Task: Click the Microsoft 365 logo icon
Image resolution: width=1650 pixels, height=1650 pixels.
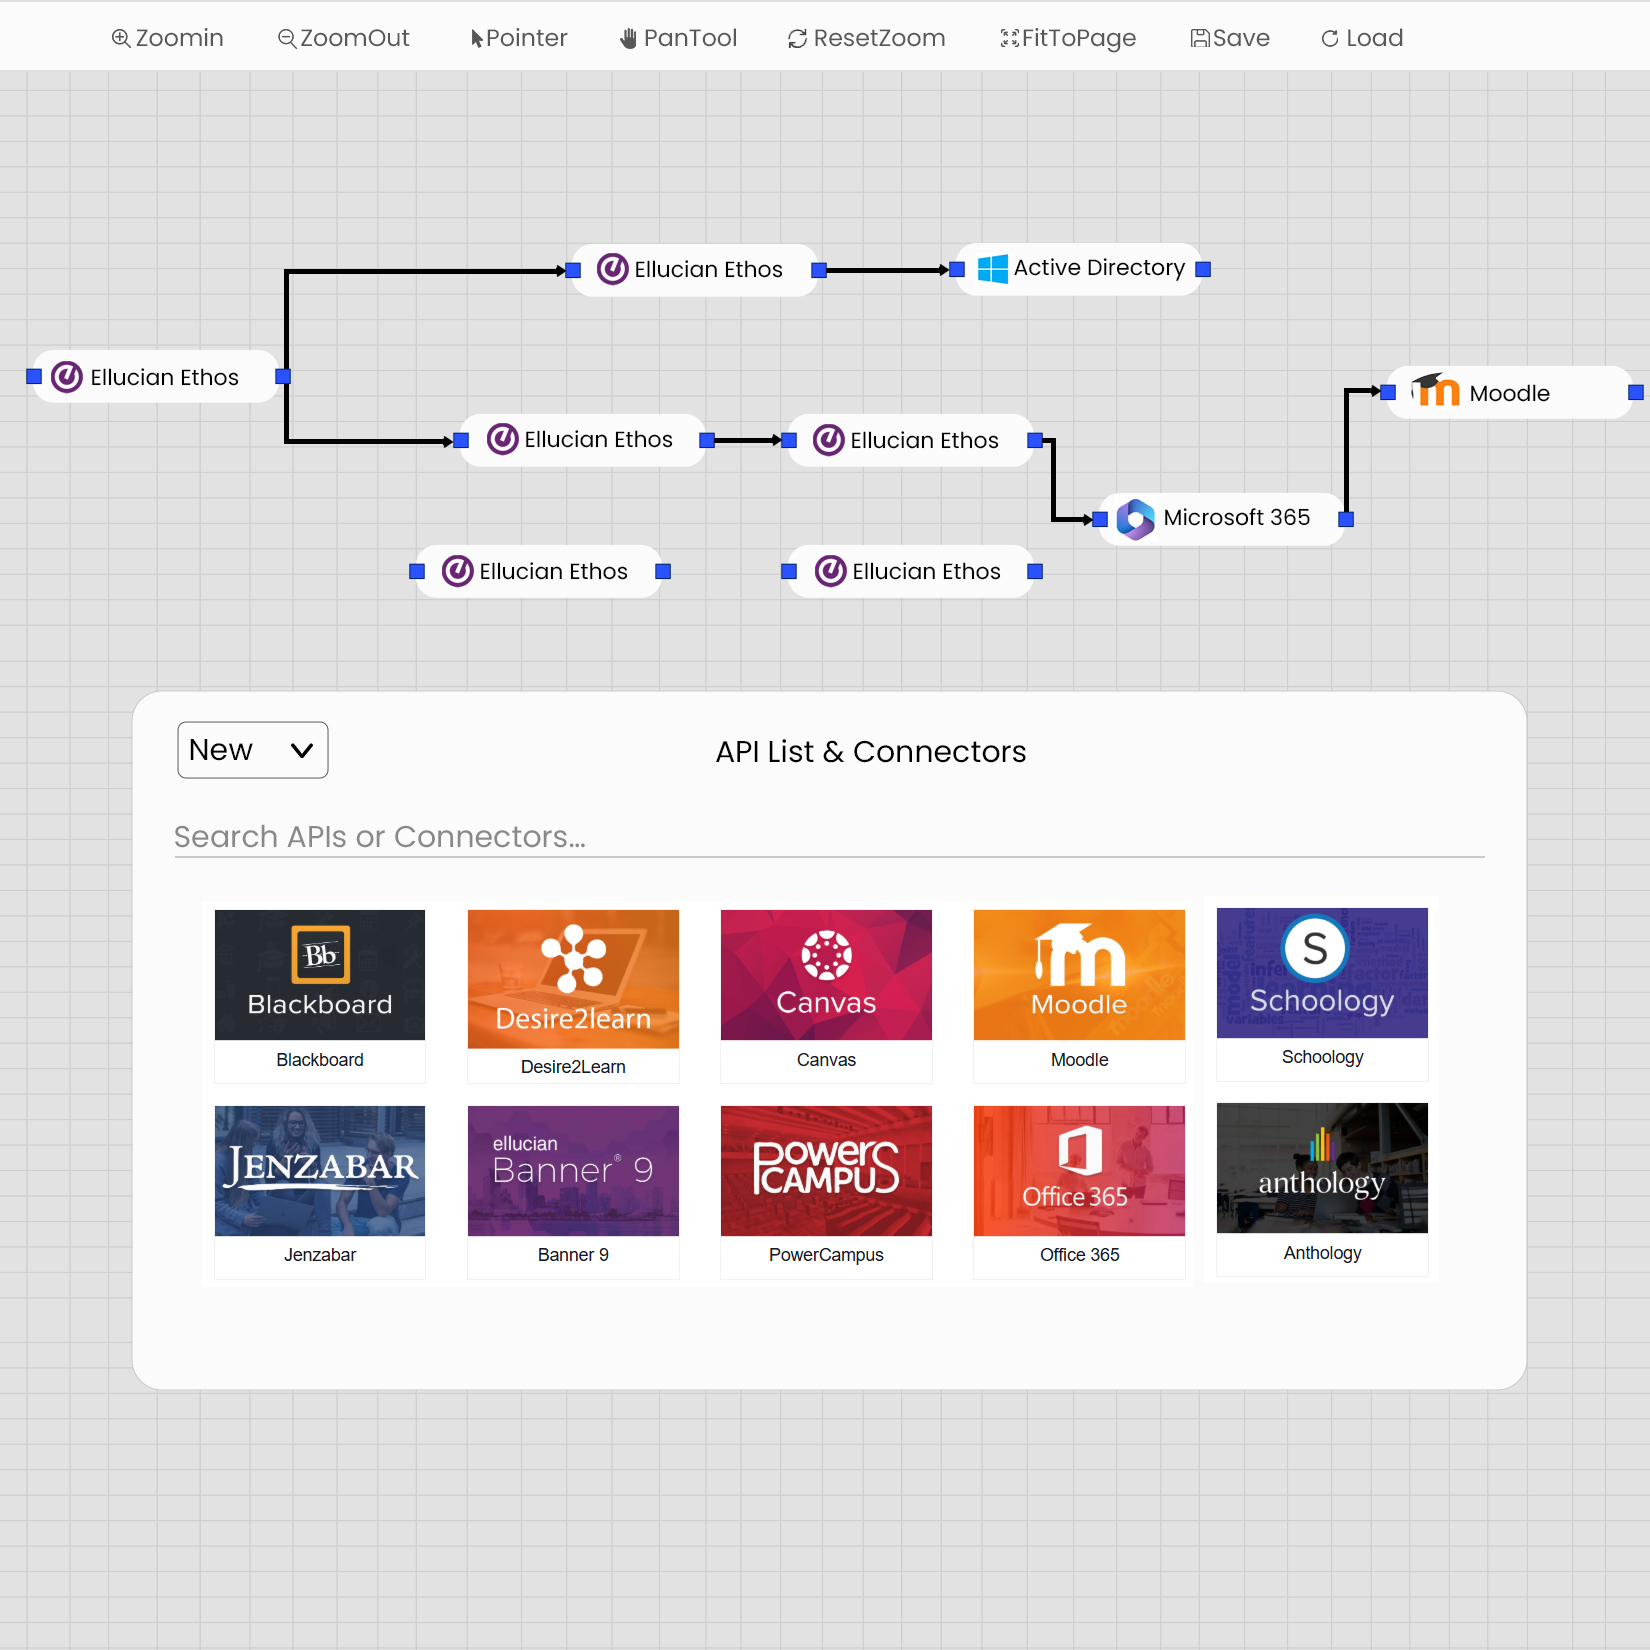Action: pos(1135,519)
